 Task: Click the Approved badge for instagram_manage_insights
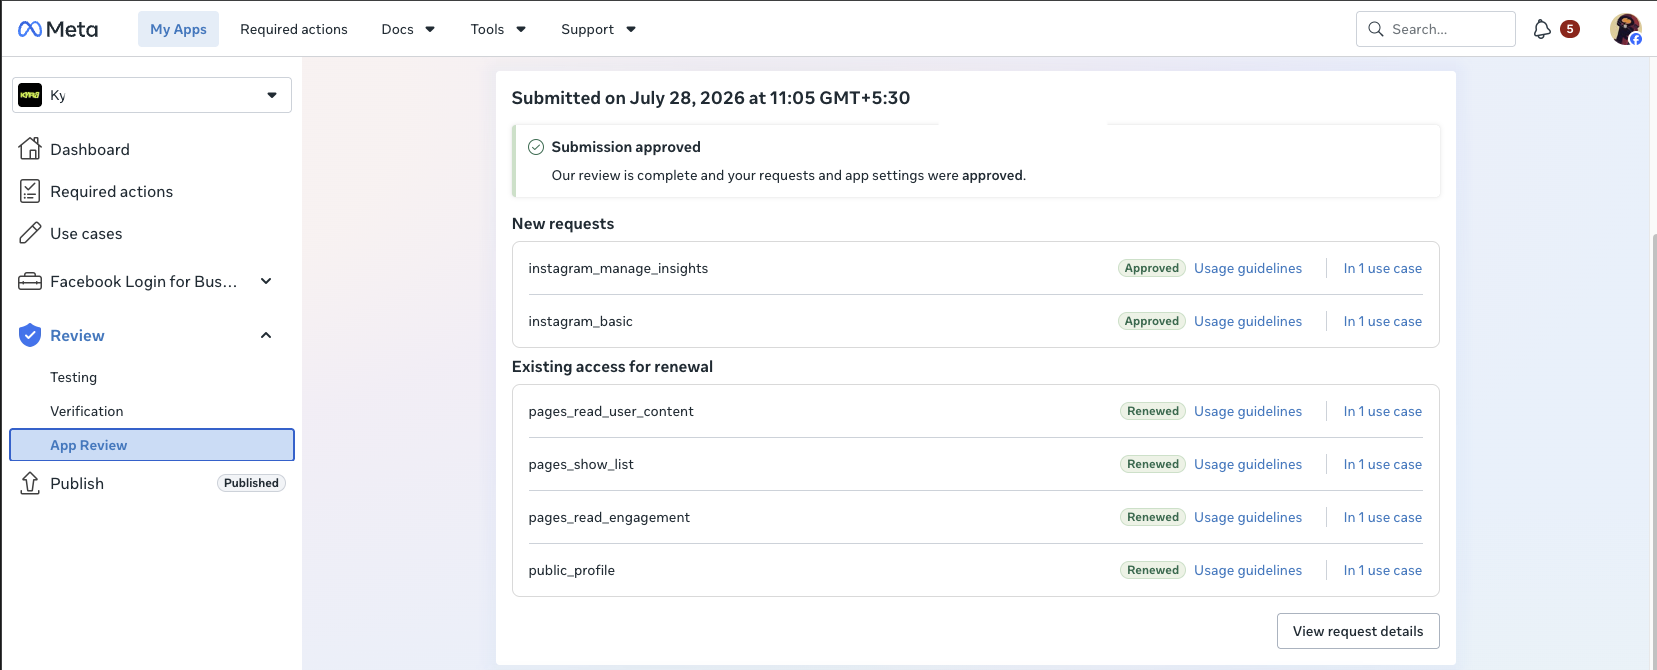click(x=1152, y=268)
